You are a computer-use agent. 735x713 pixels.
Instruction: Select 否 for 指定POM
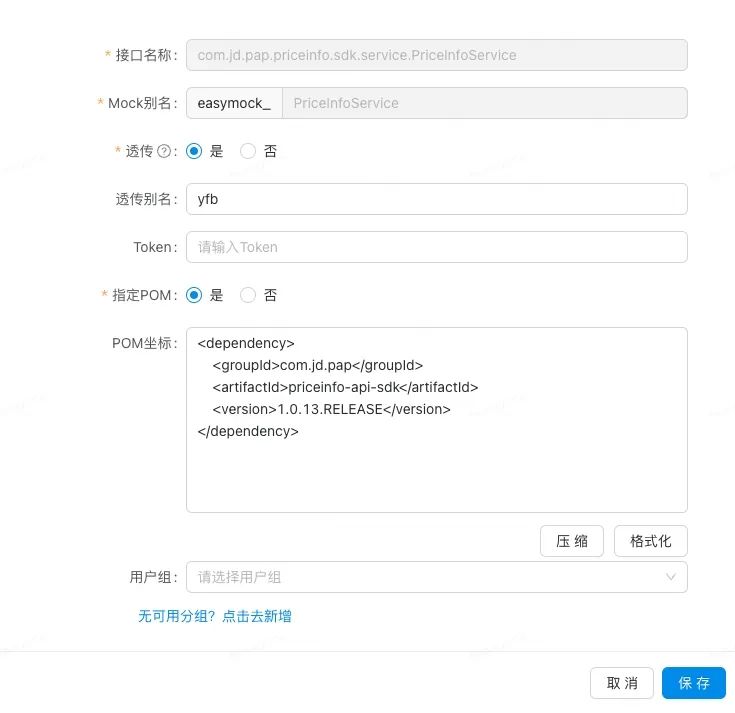(x=248, y=295)
